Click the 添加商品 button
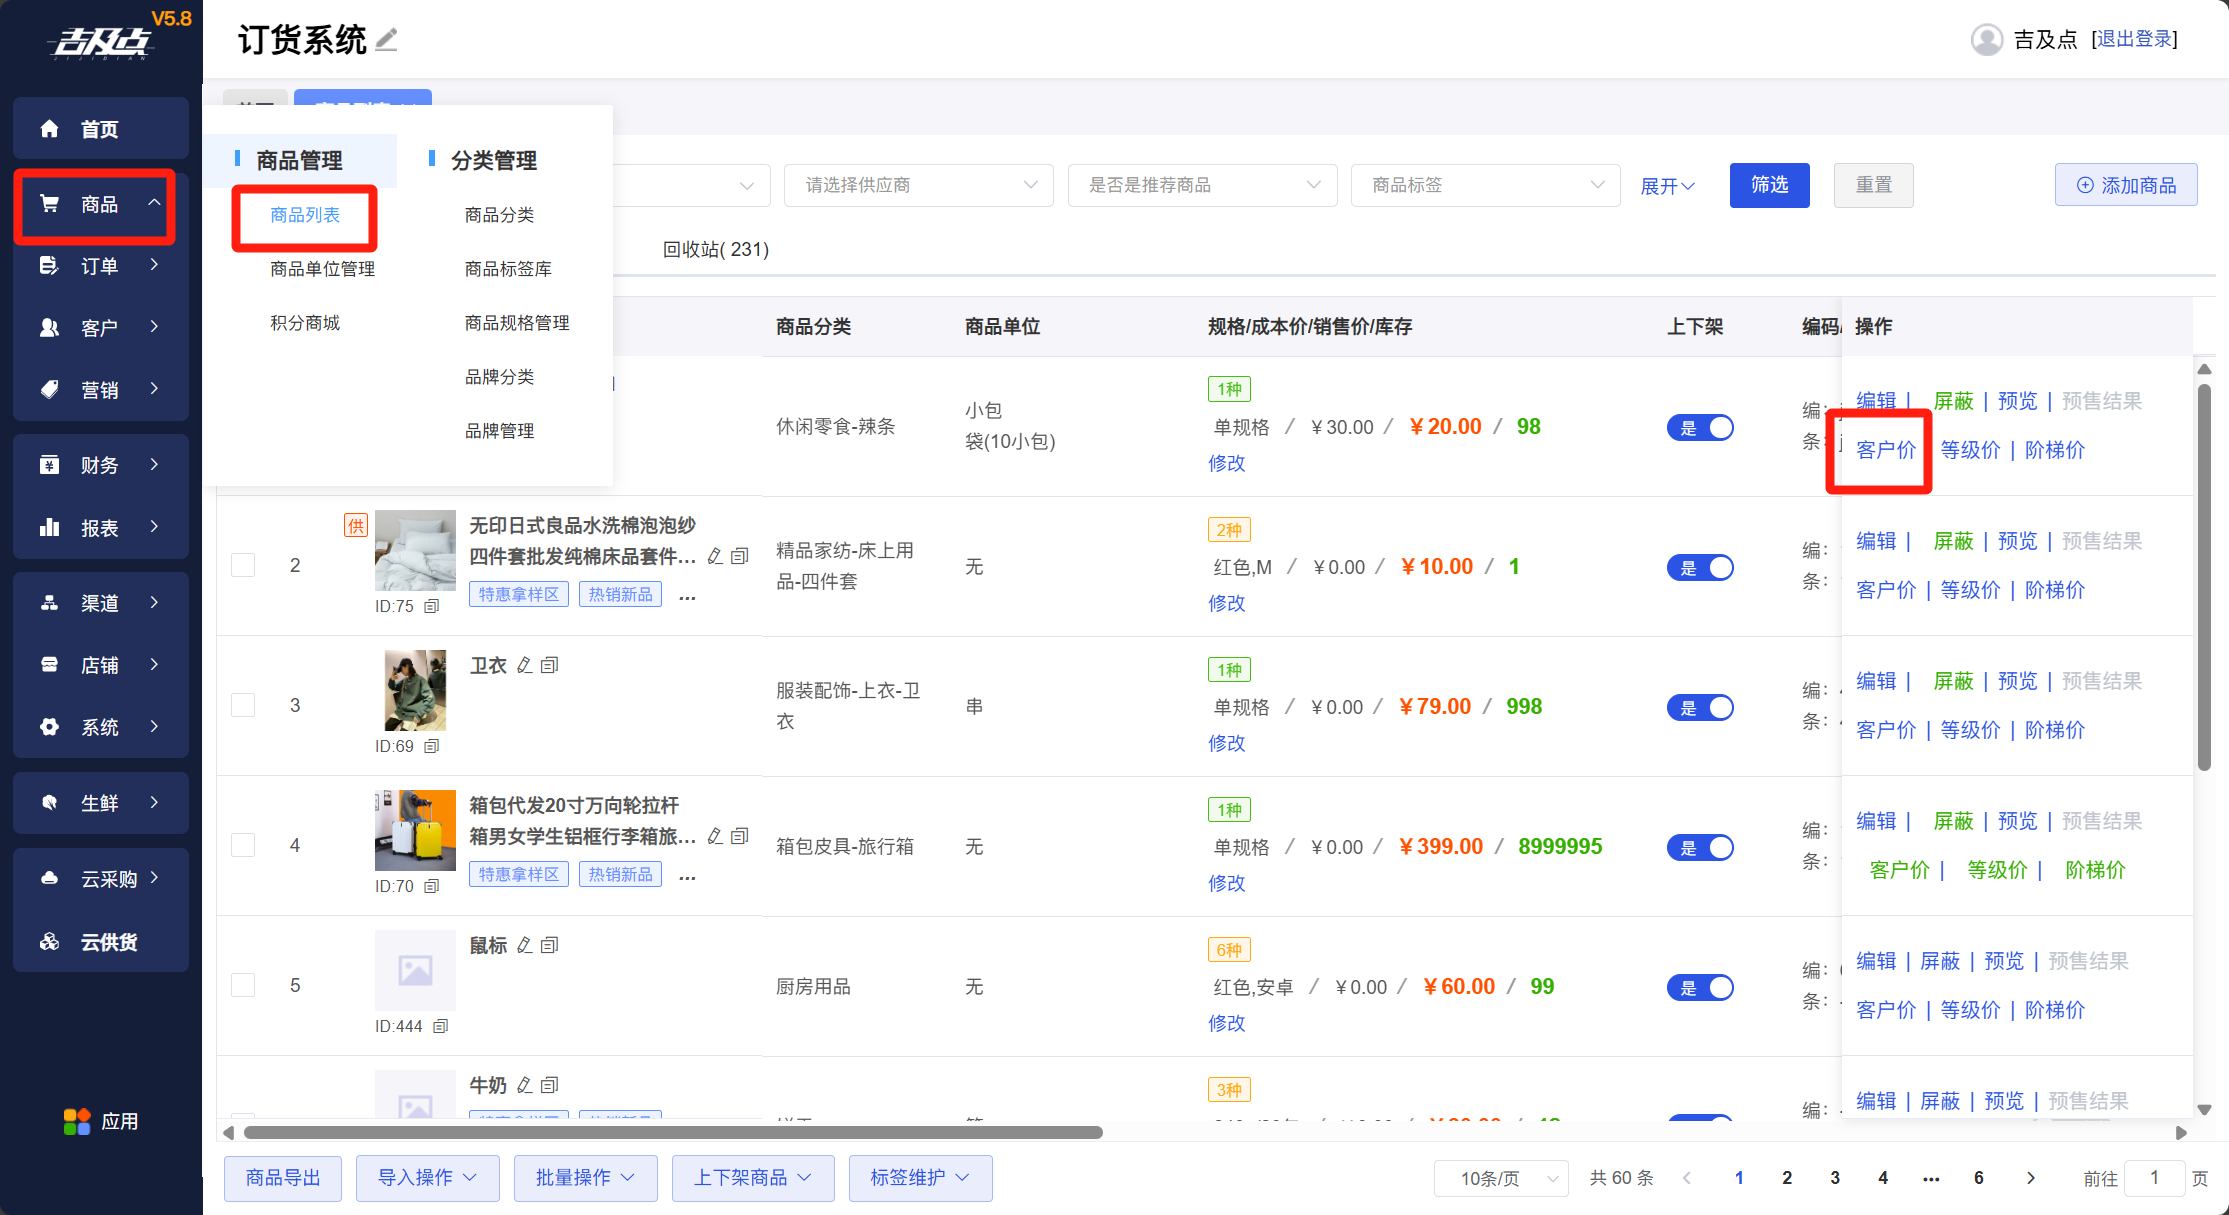2229x1215 pixels. click(2125, 185)
